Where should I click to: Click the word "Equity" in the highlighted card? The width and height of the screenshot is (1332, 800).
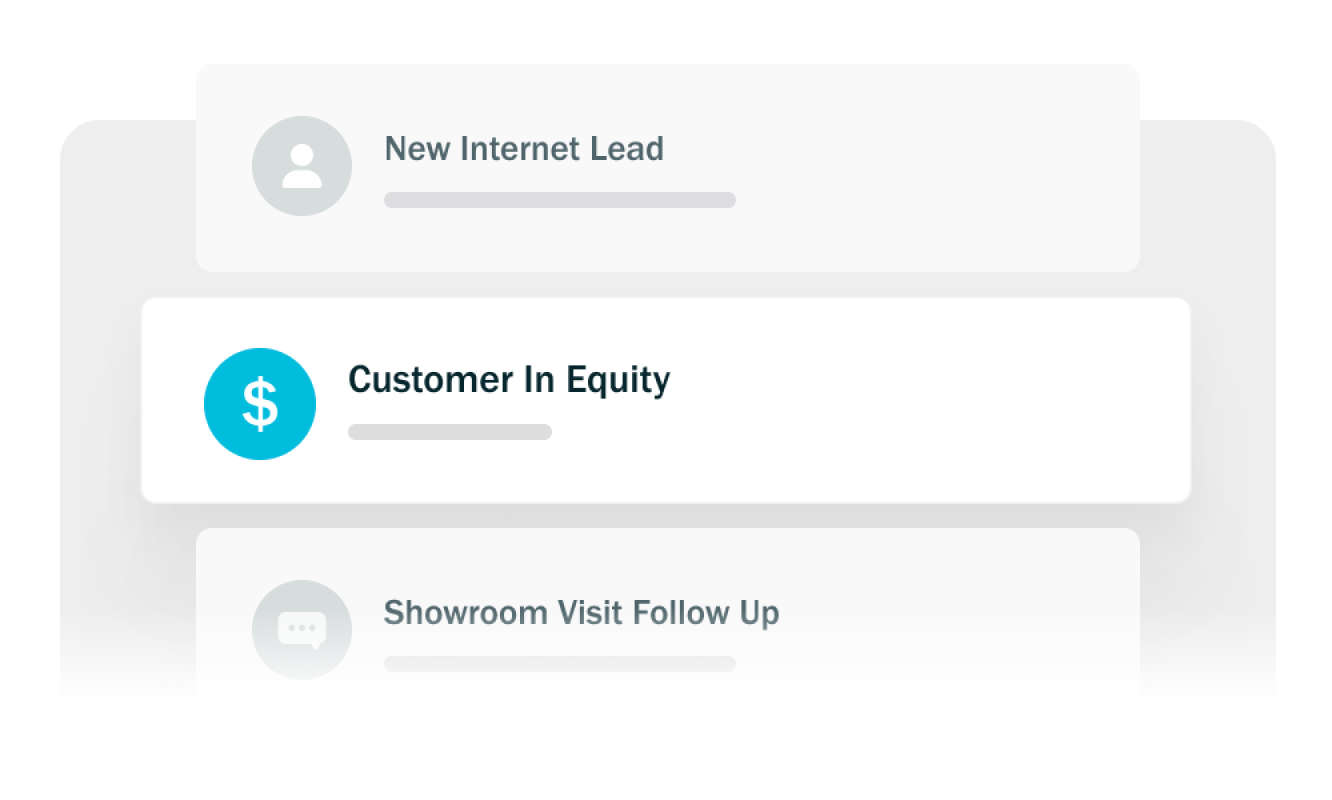point(618,380)
